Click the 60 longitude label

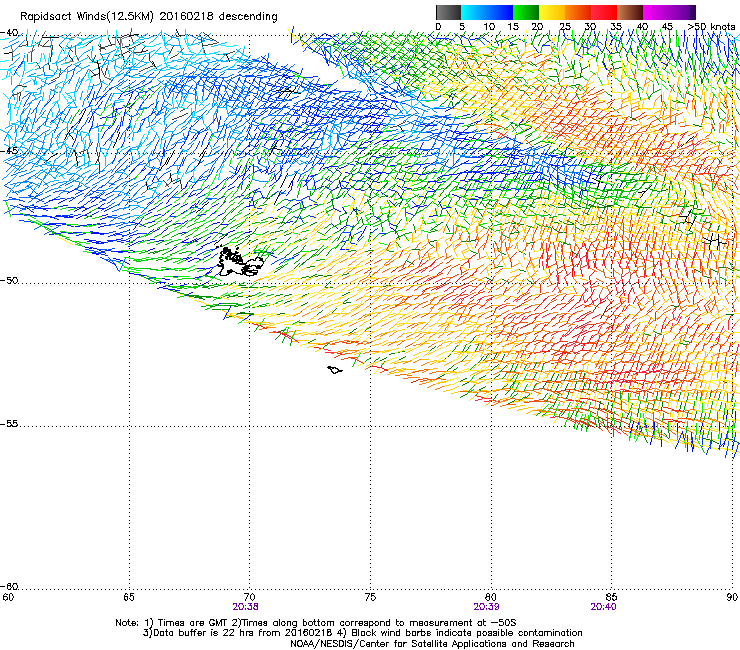click(x=8, y=598)
